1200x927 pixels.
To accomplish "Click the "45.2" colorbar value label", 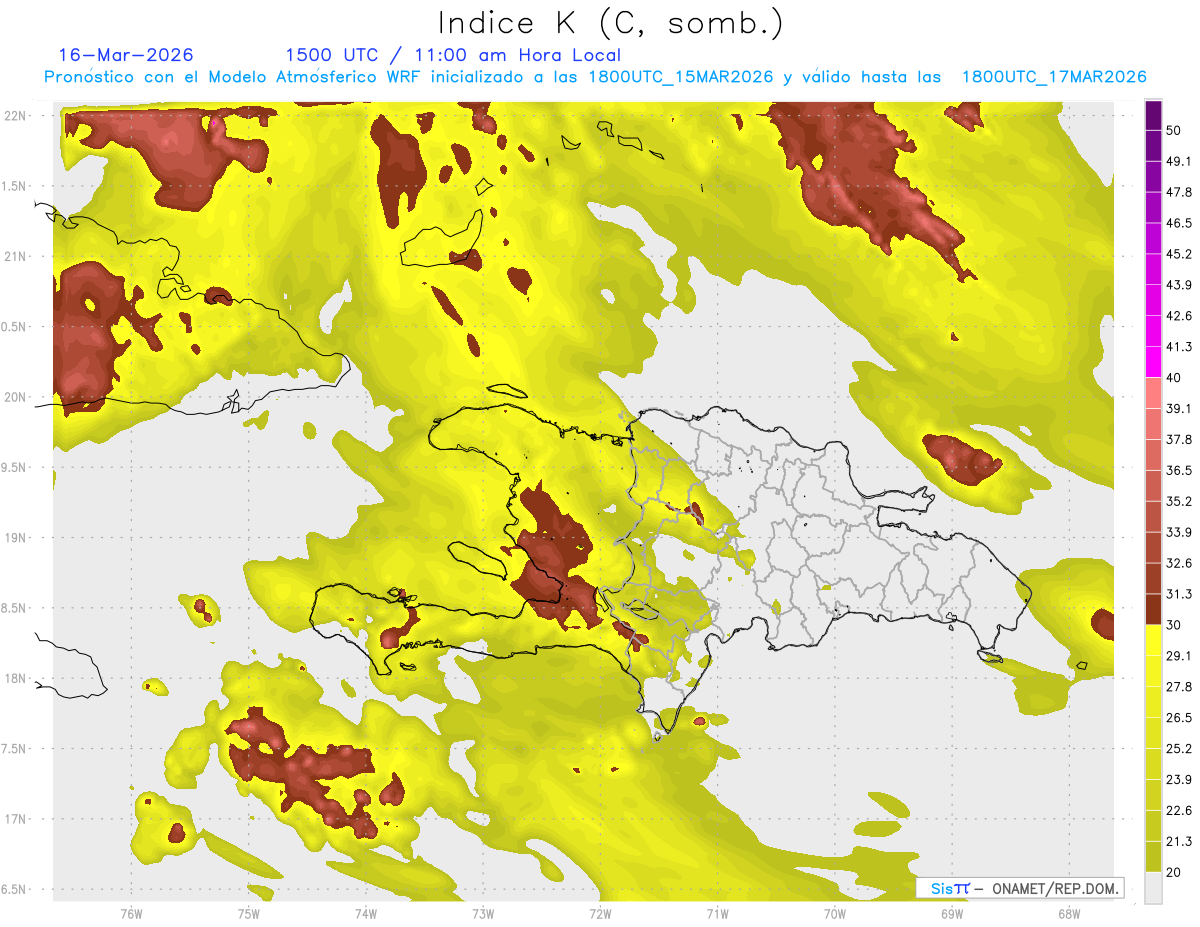I will 1180,254.
